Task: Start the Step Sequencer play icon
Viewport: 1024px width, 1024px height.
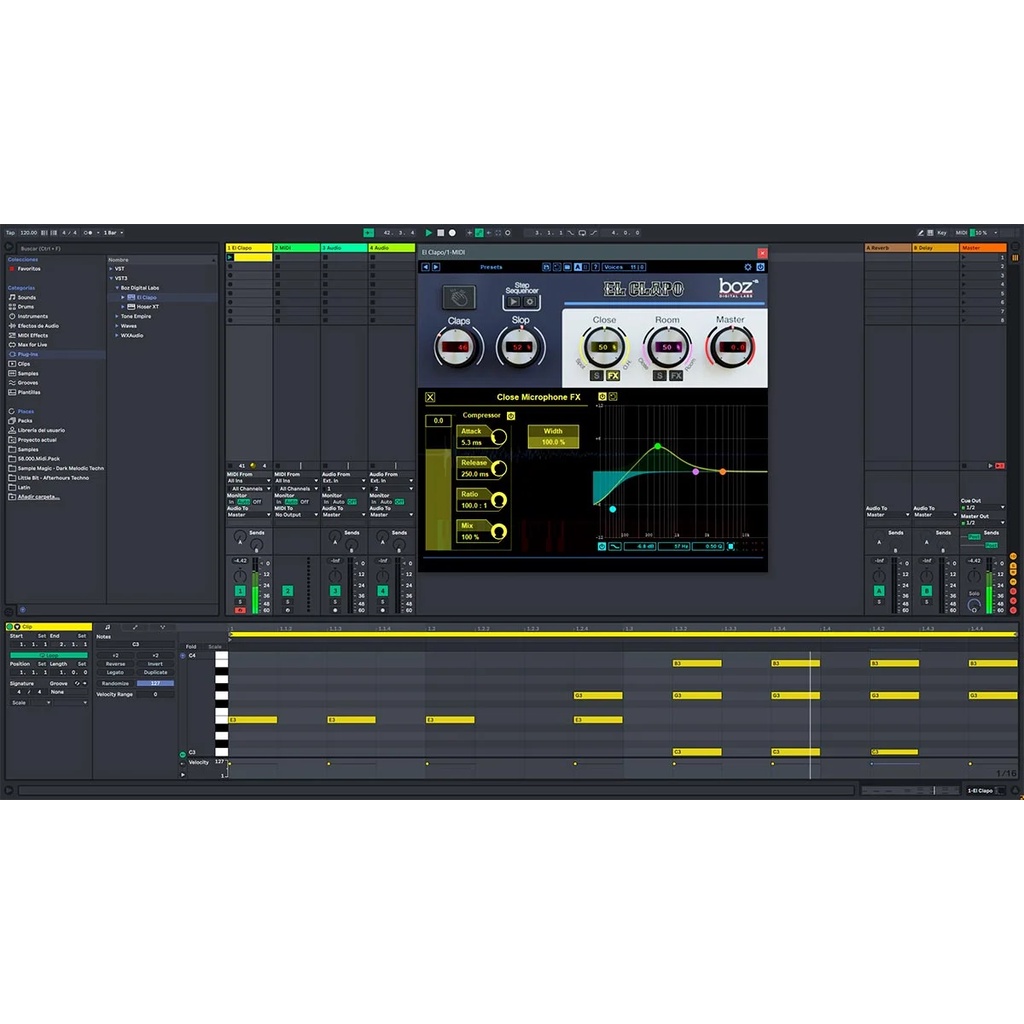Action: 513,301
